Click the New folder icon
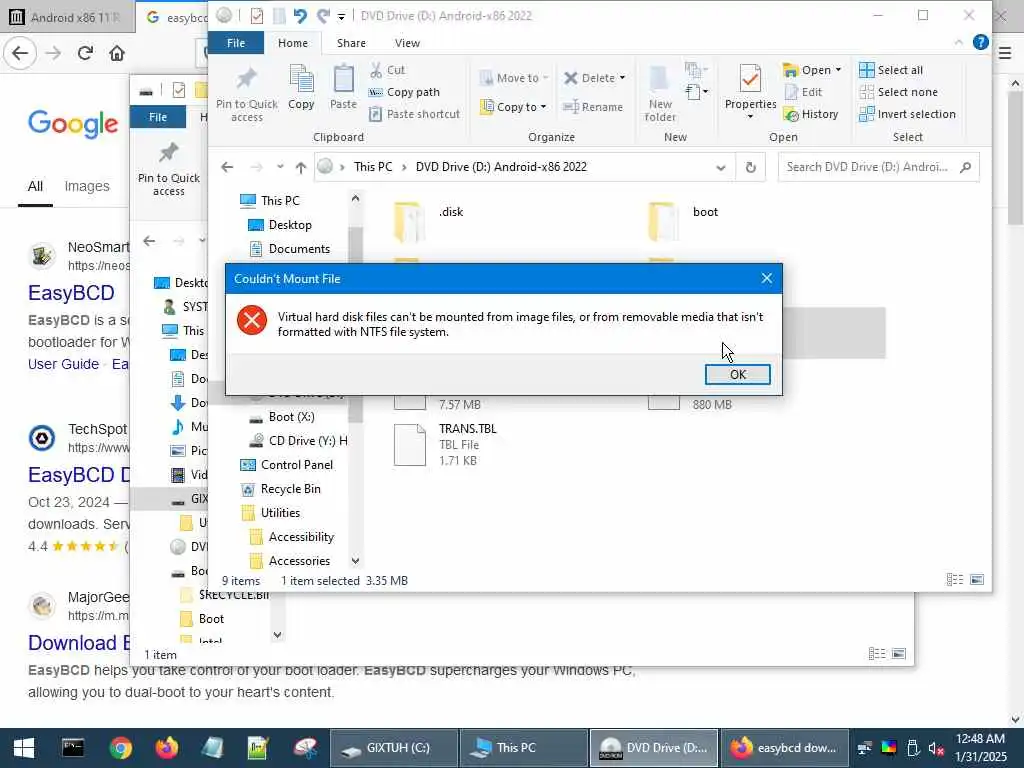The width and height of the screenshot is (1024, 768). (660, 94)
